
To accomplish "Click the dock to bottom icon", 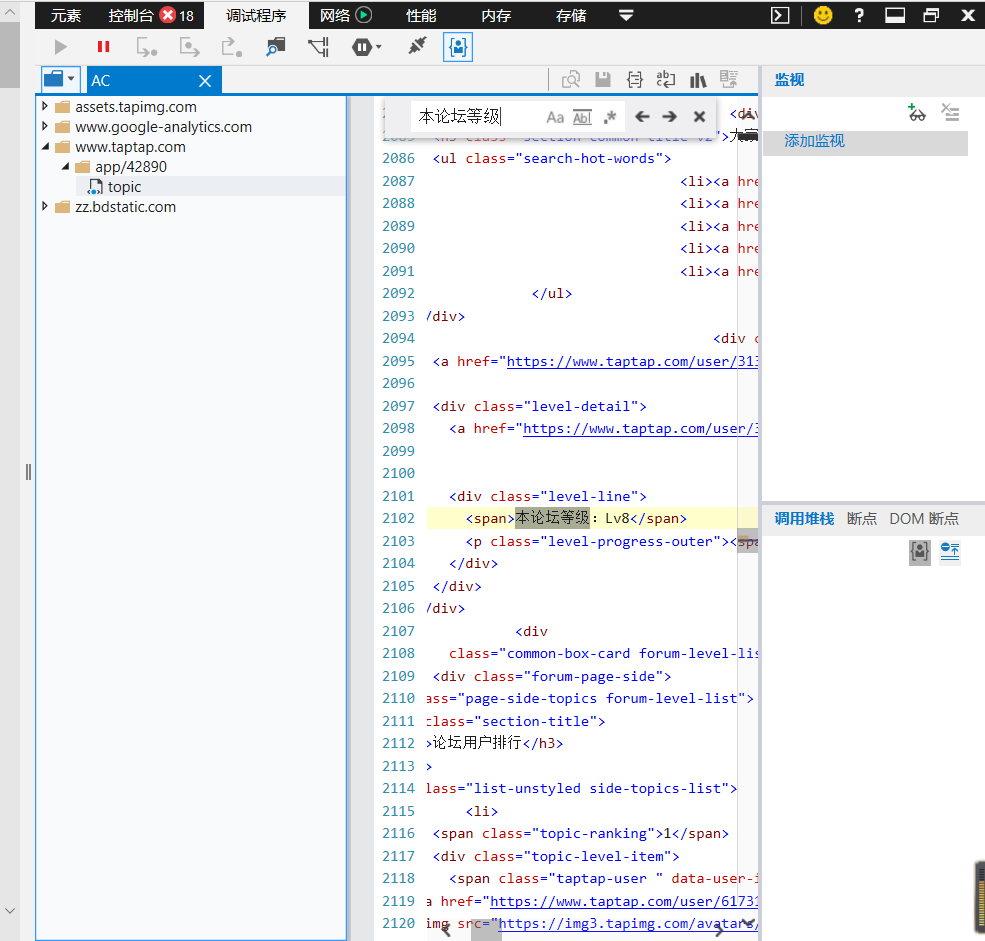I will 895,15.
